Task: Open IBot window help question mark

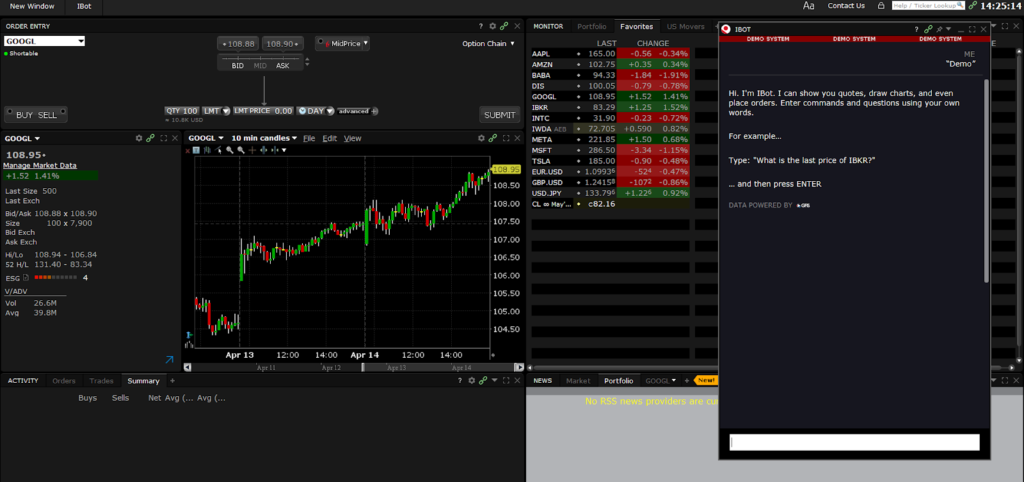Action: (x=916, y=29)
